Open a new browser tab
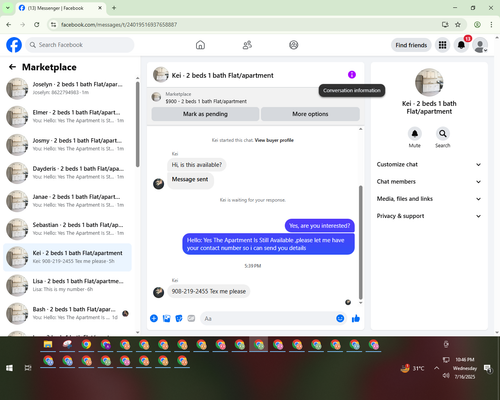This screenshot has height=400, width=500. click(x=114, y=8)
